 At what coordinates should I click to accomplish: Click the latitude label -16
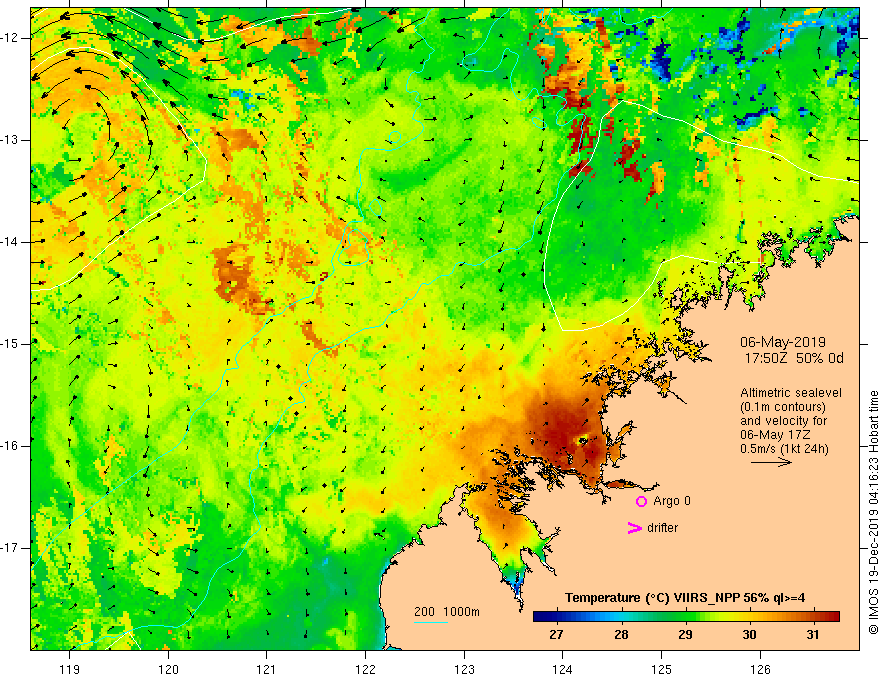10,446
